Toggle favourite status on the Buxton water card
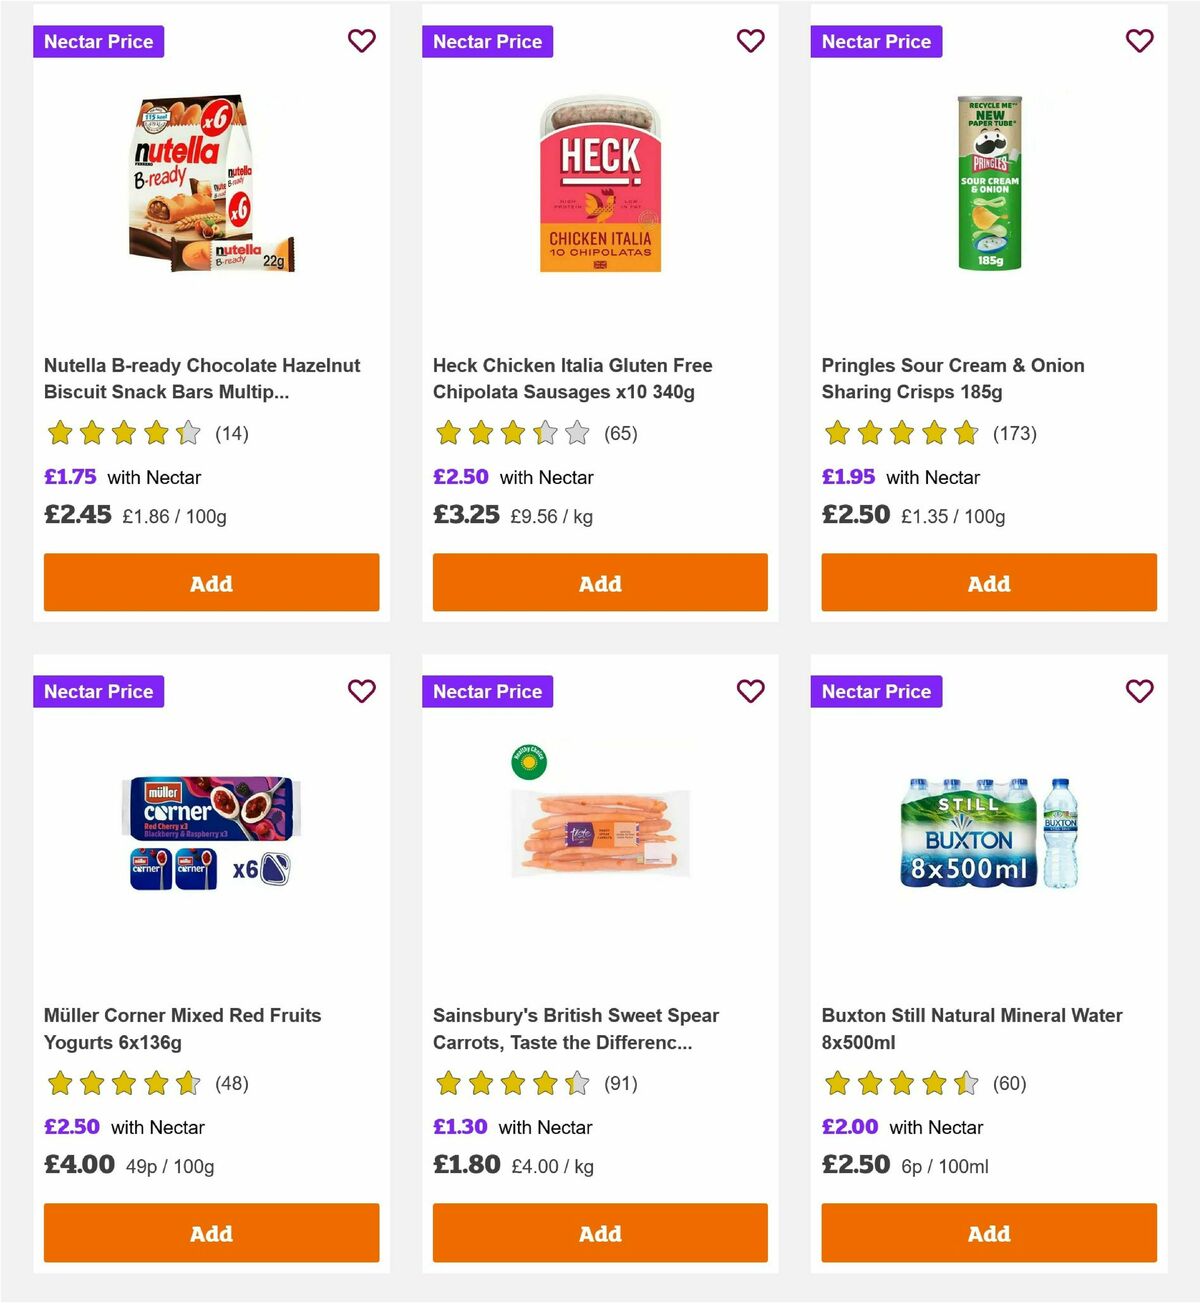 1140,691
